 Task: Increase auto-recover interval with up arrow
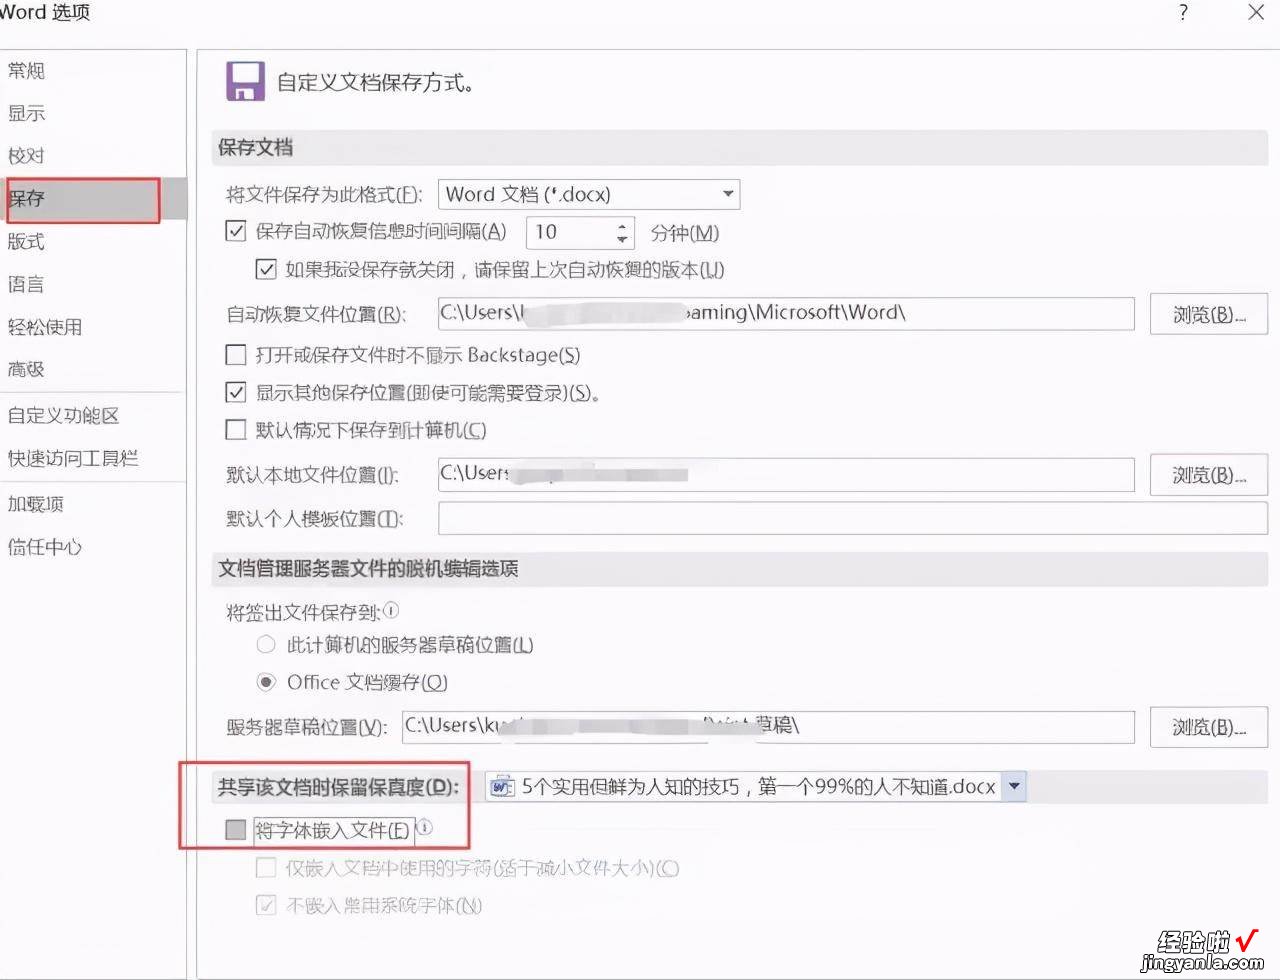point(623,226)
